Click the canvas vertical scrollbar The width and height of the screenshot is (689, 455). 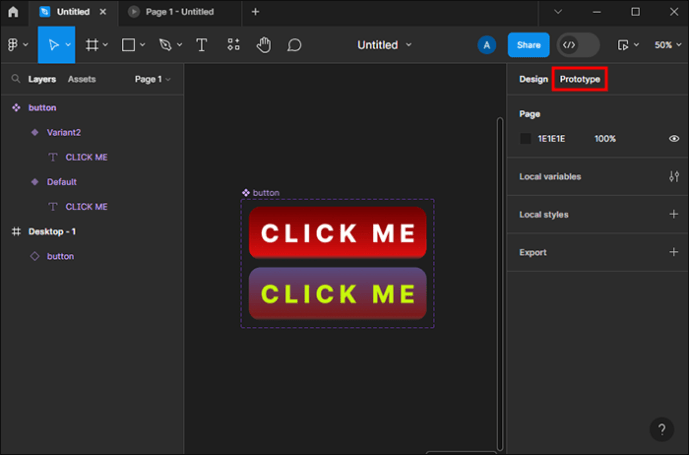tap(500, 284)
